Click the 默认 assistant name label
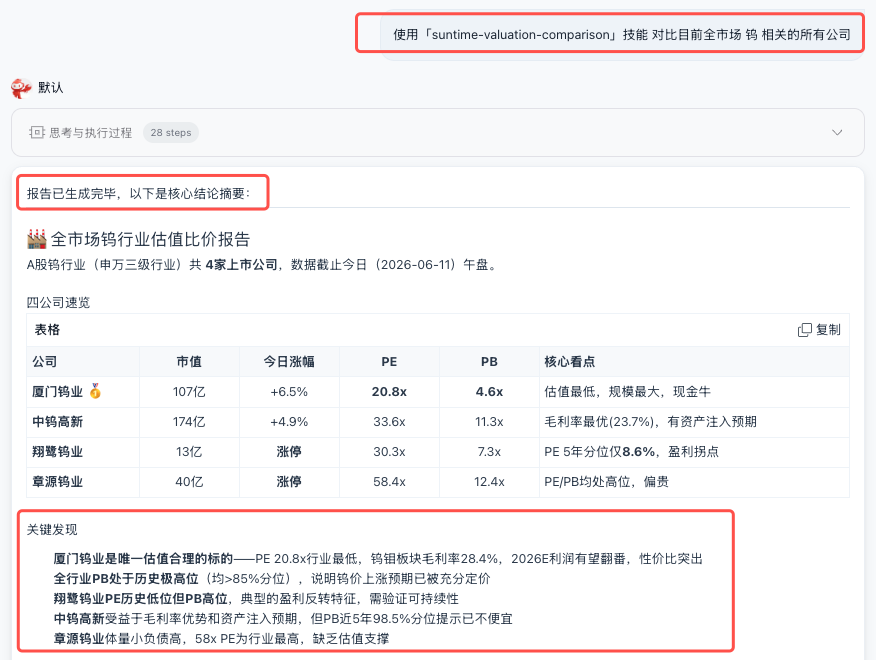Image resolution: width=876 pixels, height=660 pixels. pos(50,88)
